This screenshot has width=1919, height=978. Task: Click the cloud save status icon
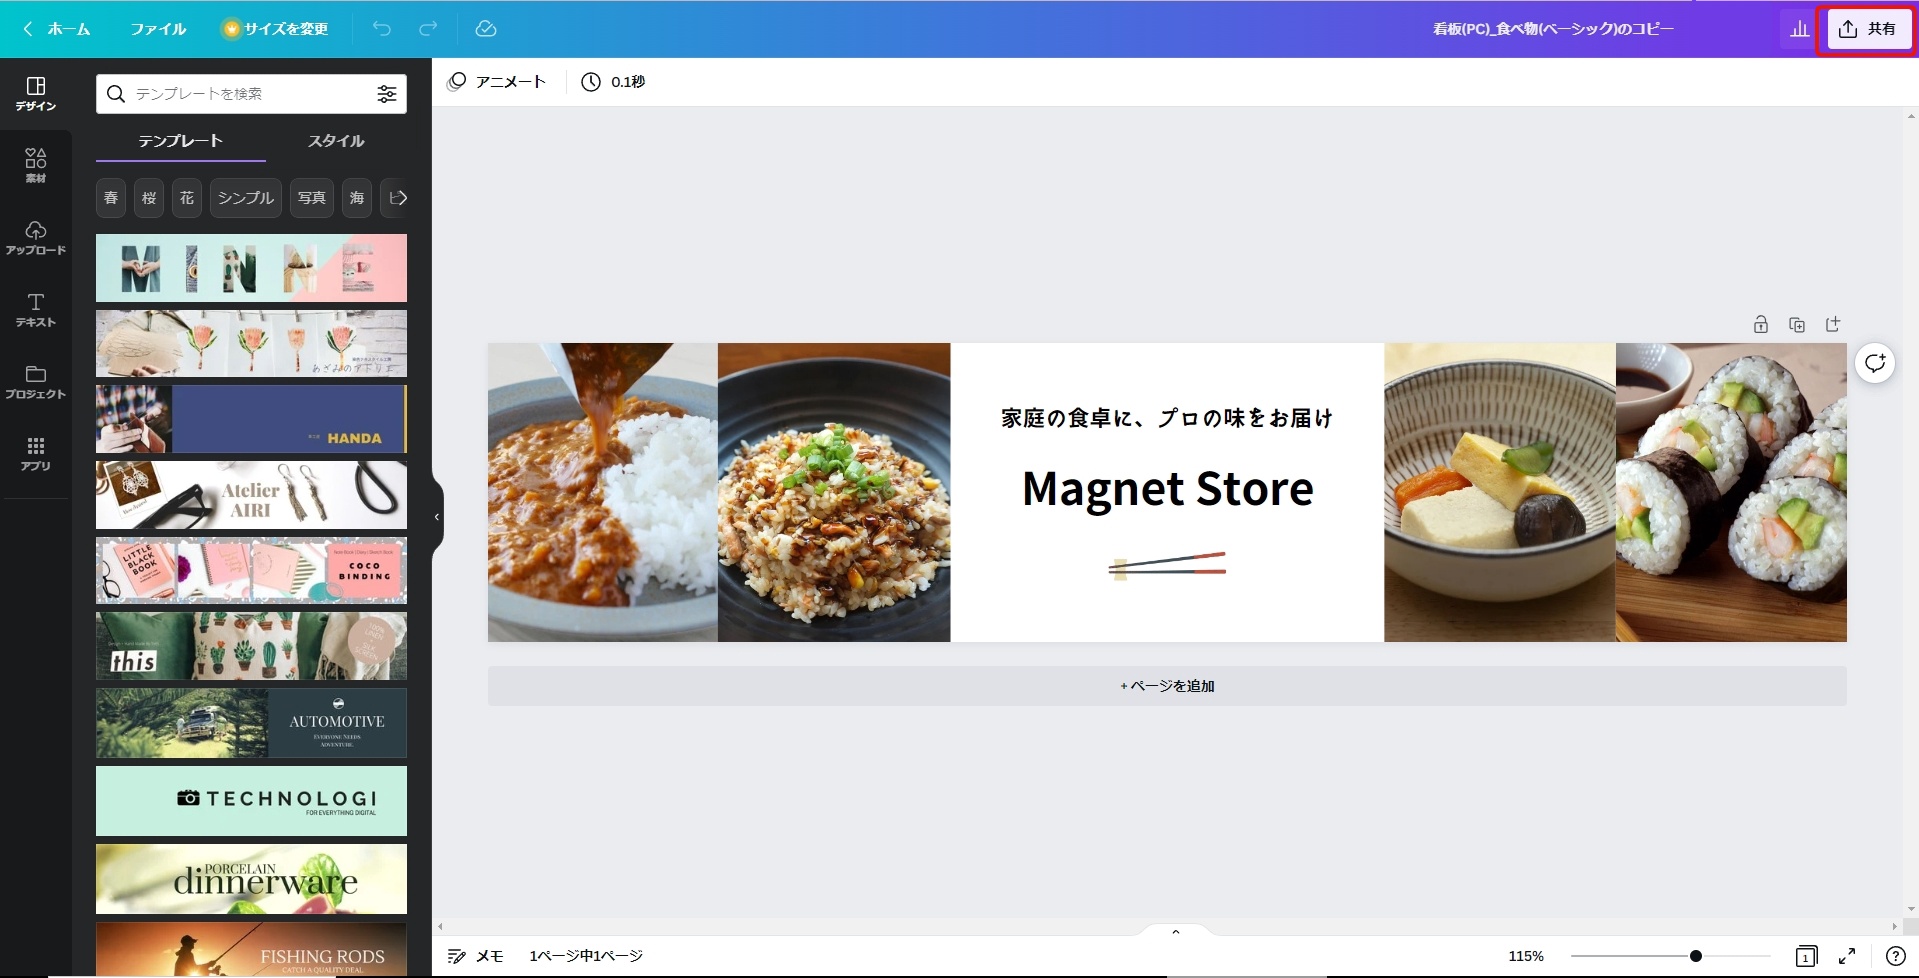coord(486,29)
